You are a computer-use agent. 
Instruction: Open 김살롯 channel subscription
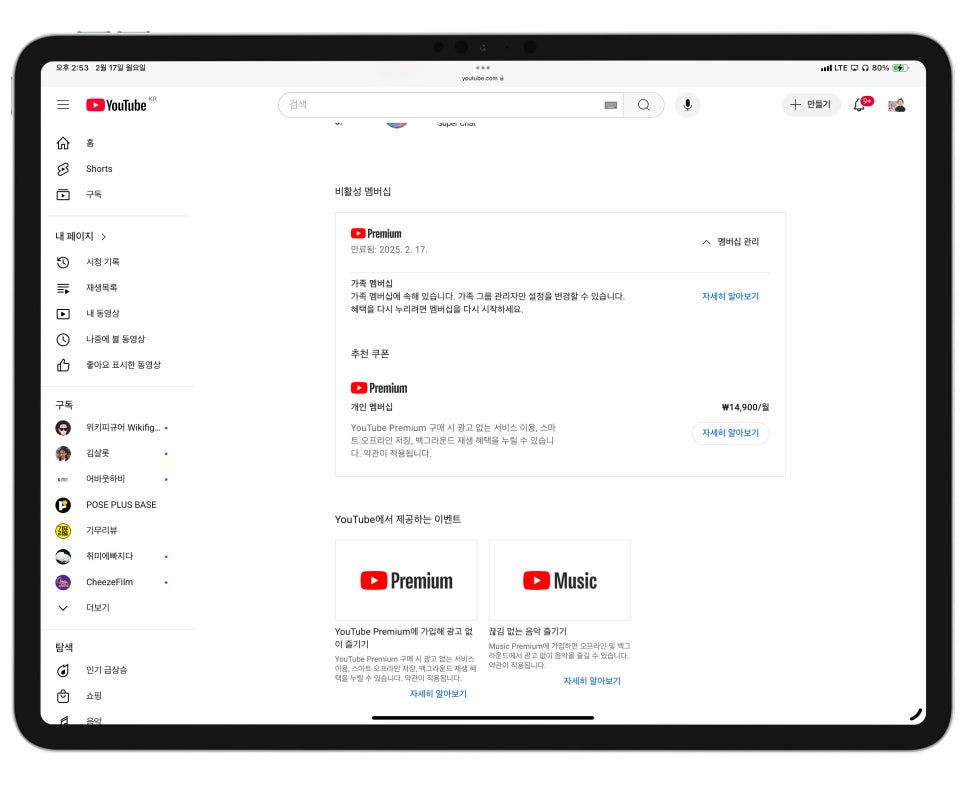click(97, 454)
